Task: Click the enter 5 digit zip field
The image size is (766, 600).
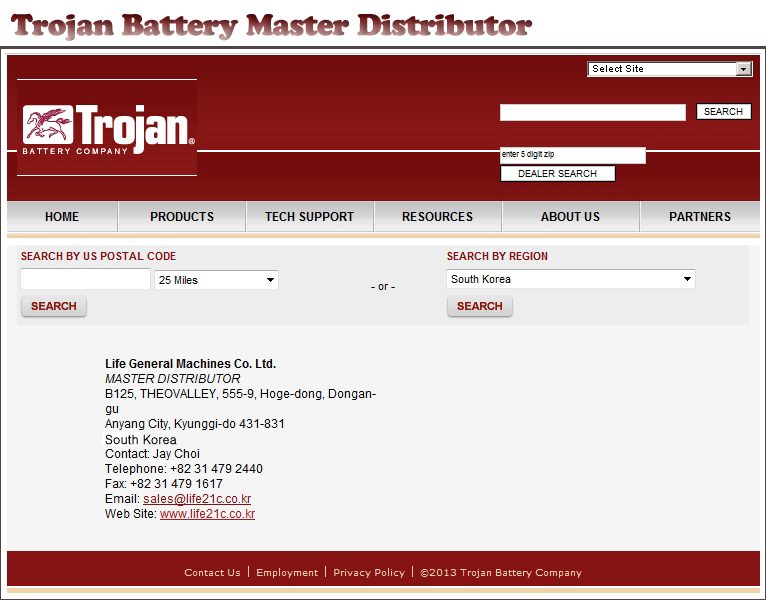Action: coord(573,155)
